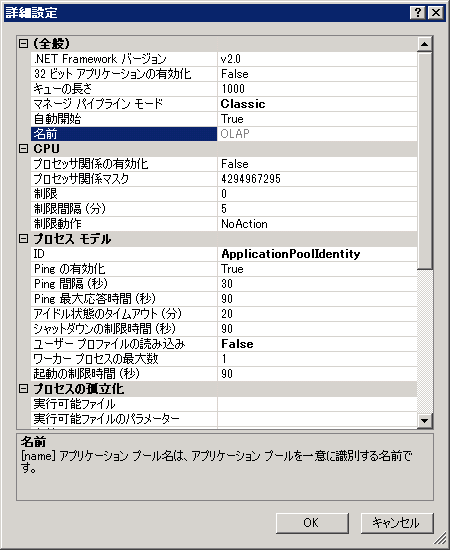
Task: Click the 1000 queue length value
Action: [317, 89]
